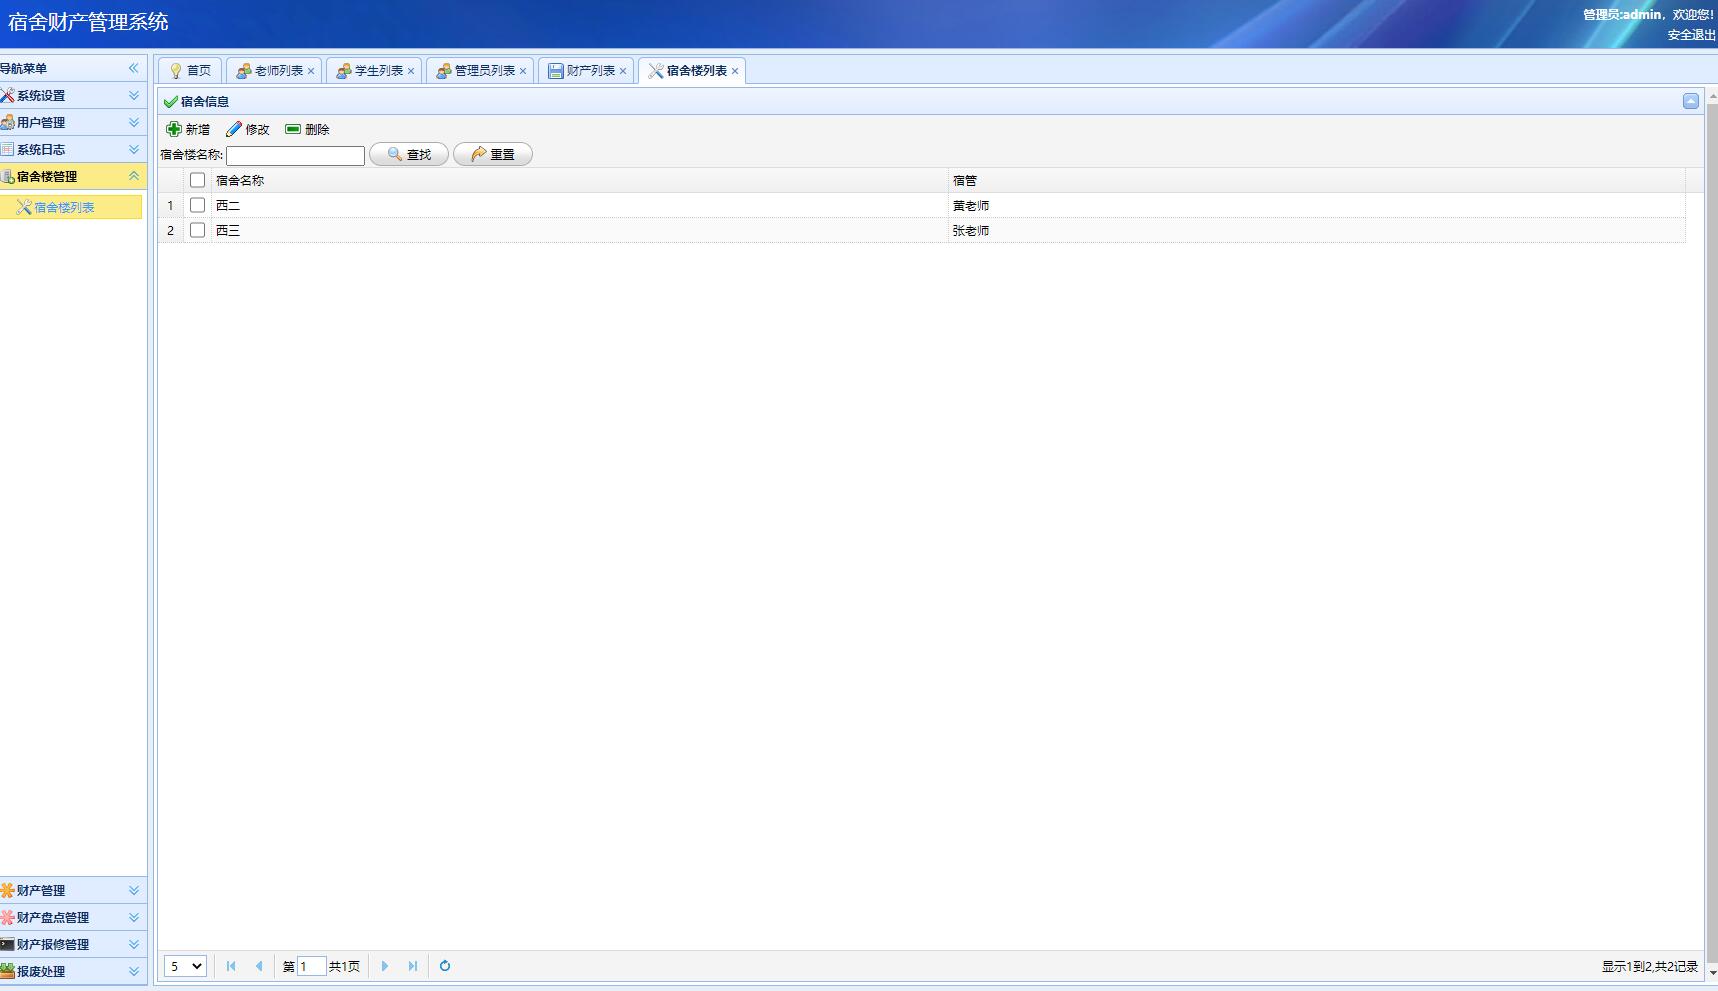1718x991 pixels.
Task: Expand the 用户管理 section in the sidebar
Action: click(x=72, y=122)
